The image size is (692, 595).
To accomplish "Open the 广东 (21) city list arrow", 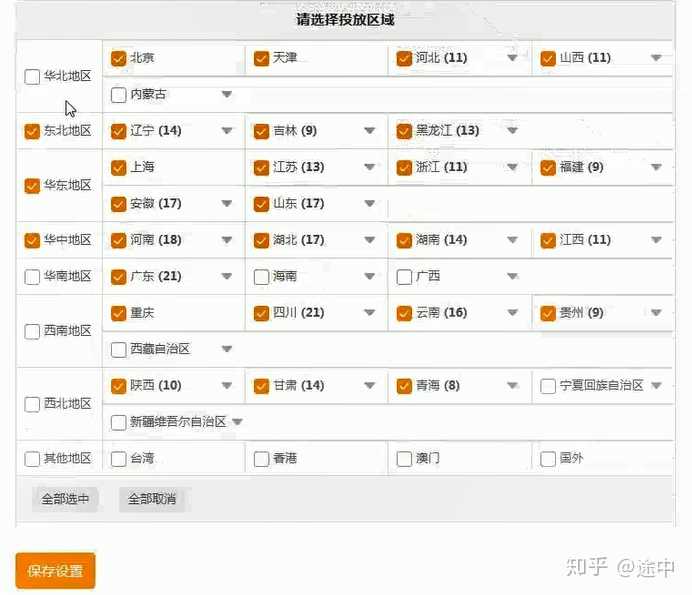I will pyautogui.click(x=226, y=277).
